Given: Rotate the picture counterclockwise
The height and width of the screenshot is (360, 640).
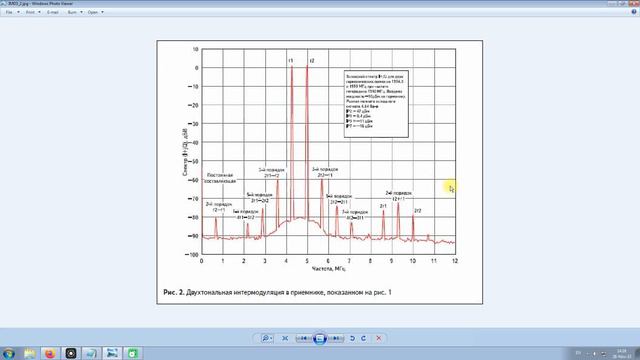Looking at the screenshot, I should click(352, 338).
